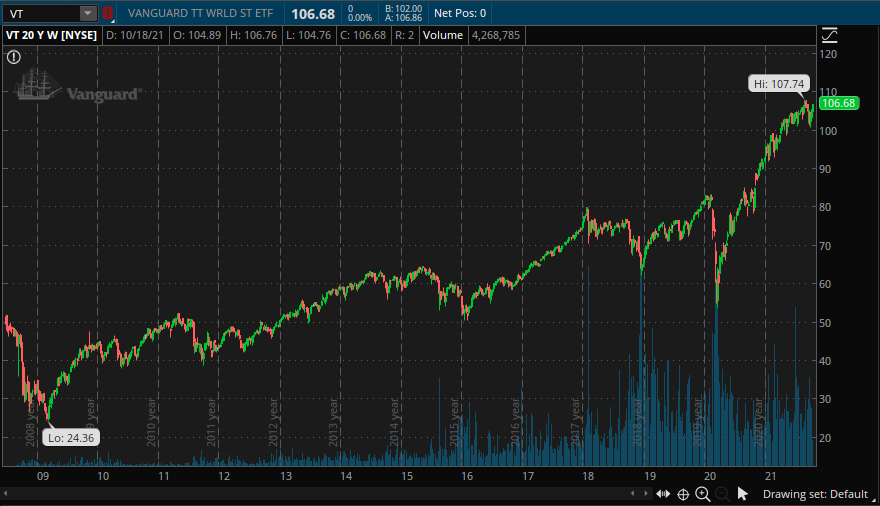Open the chart price scale settings icon
Image resolution: width=880 pixels, height=506 pixels.
point(829,35)
